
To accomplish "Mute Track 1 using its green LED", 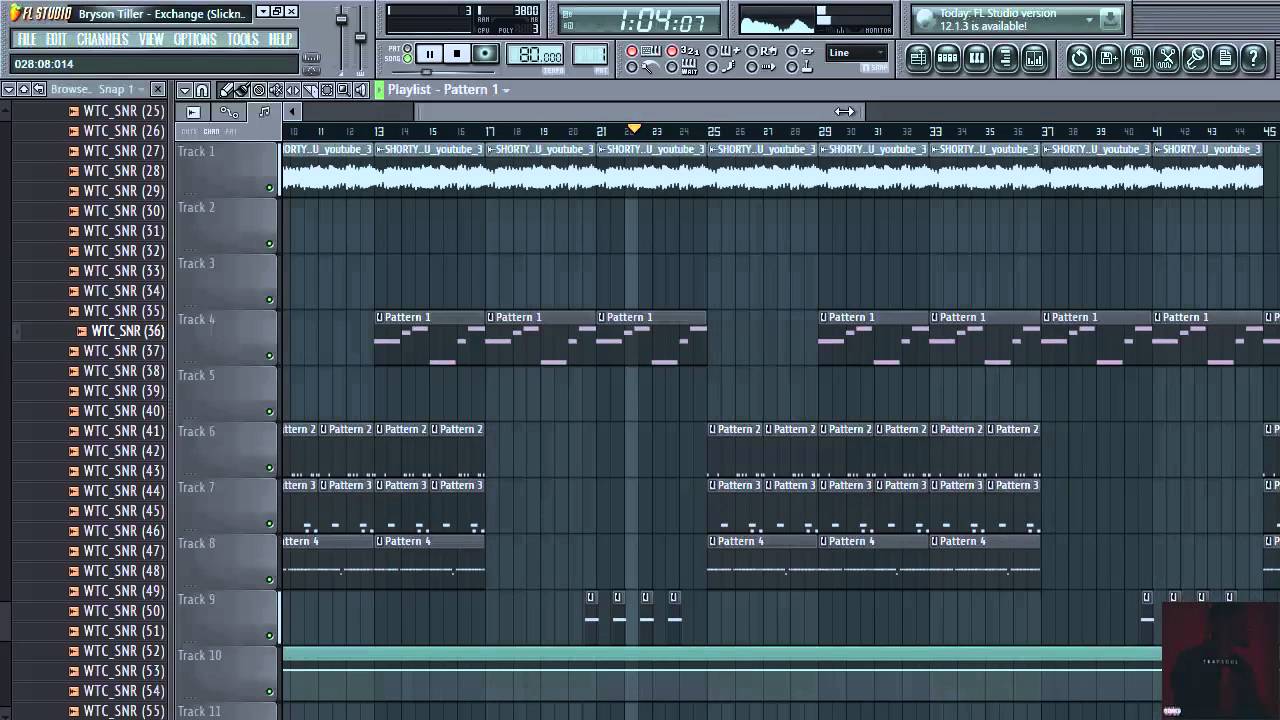I will click(x=269, y=188).
